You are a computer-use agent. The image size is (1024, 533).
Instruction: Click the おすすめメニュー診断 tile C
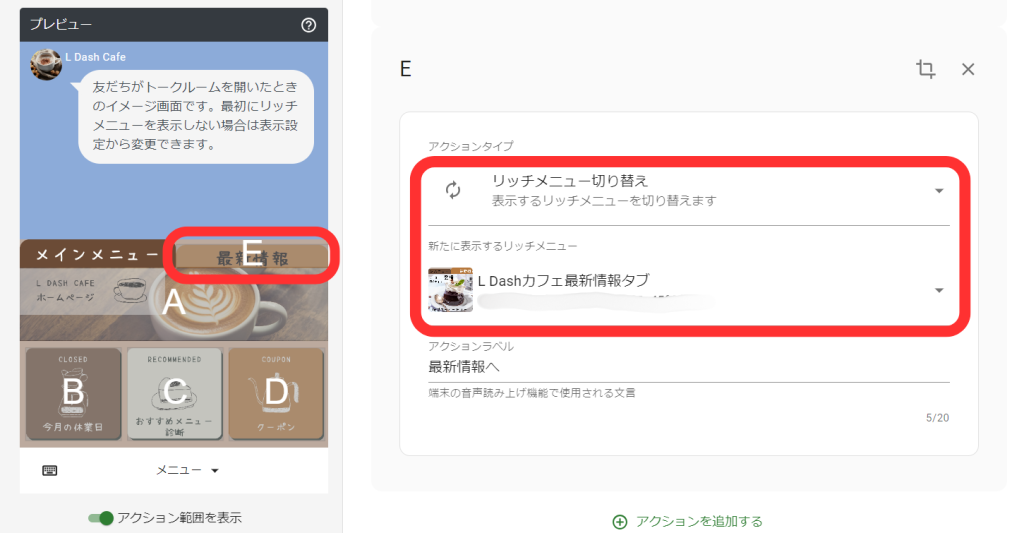(x=174, y=393)
